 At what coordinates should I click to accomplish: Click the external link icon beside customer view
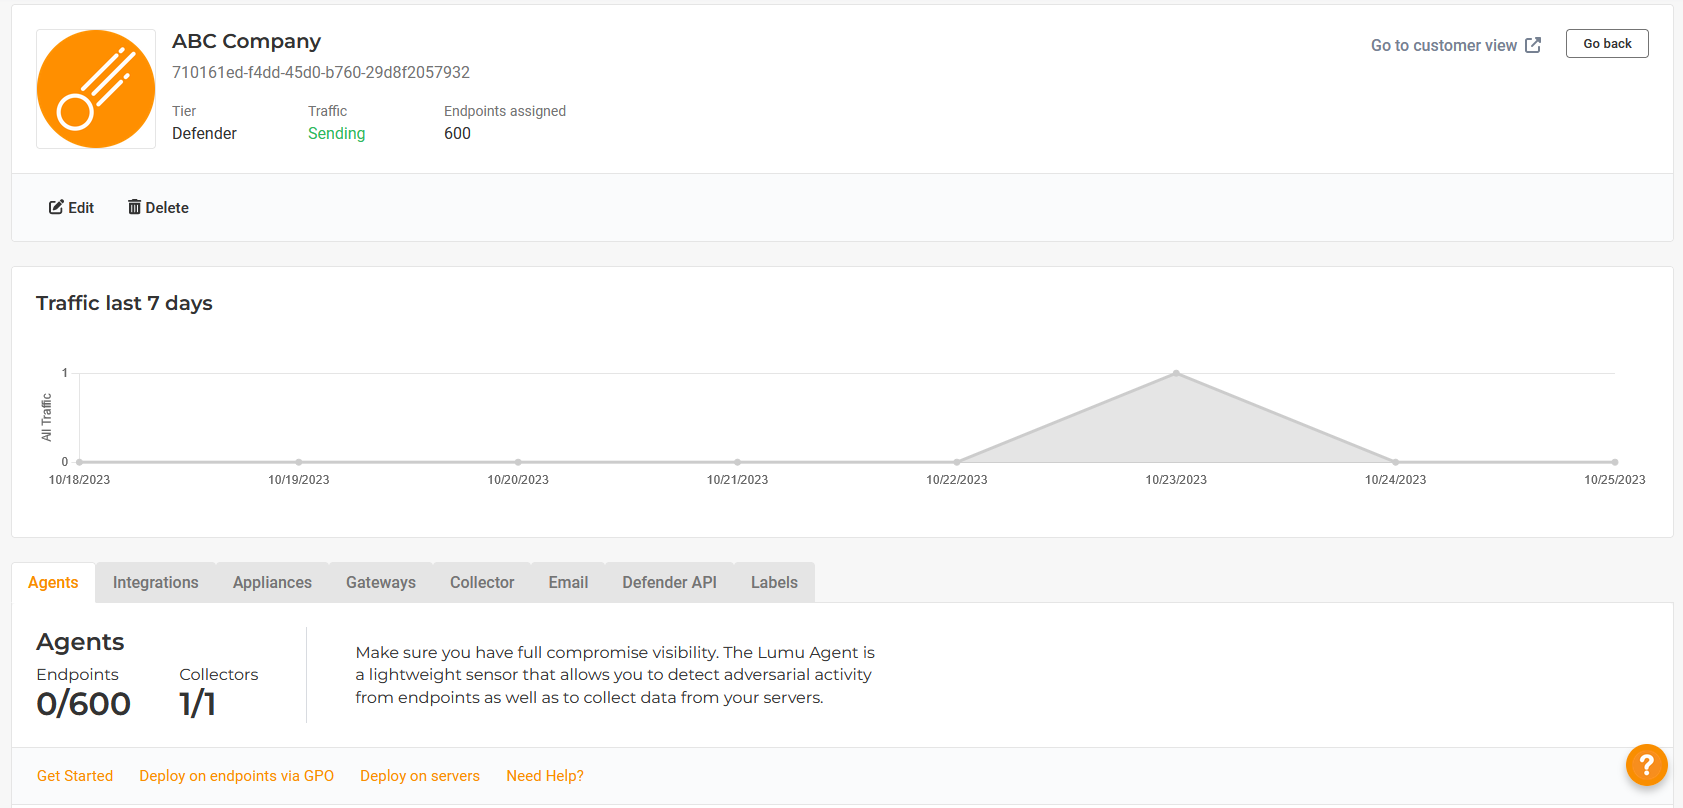pos(1533,45)
